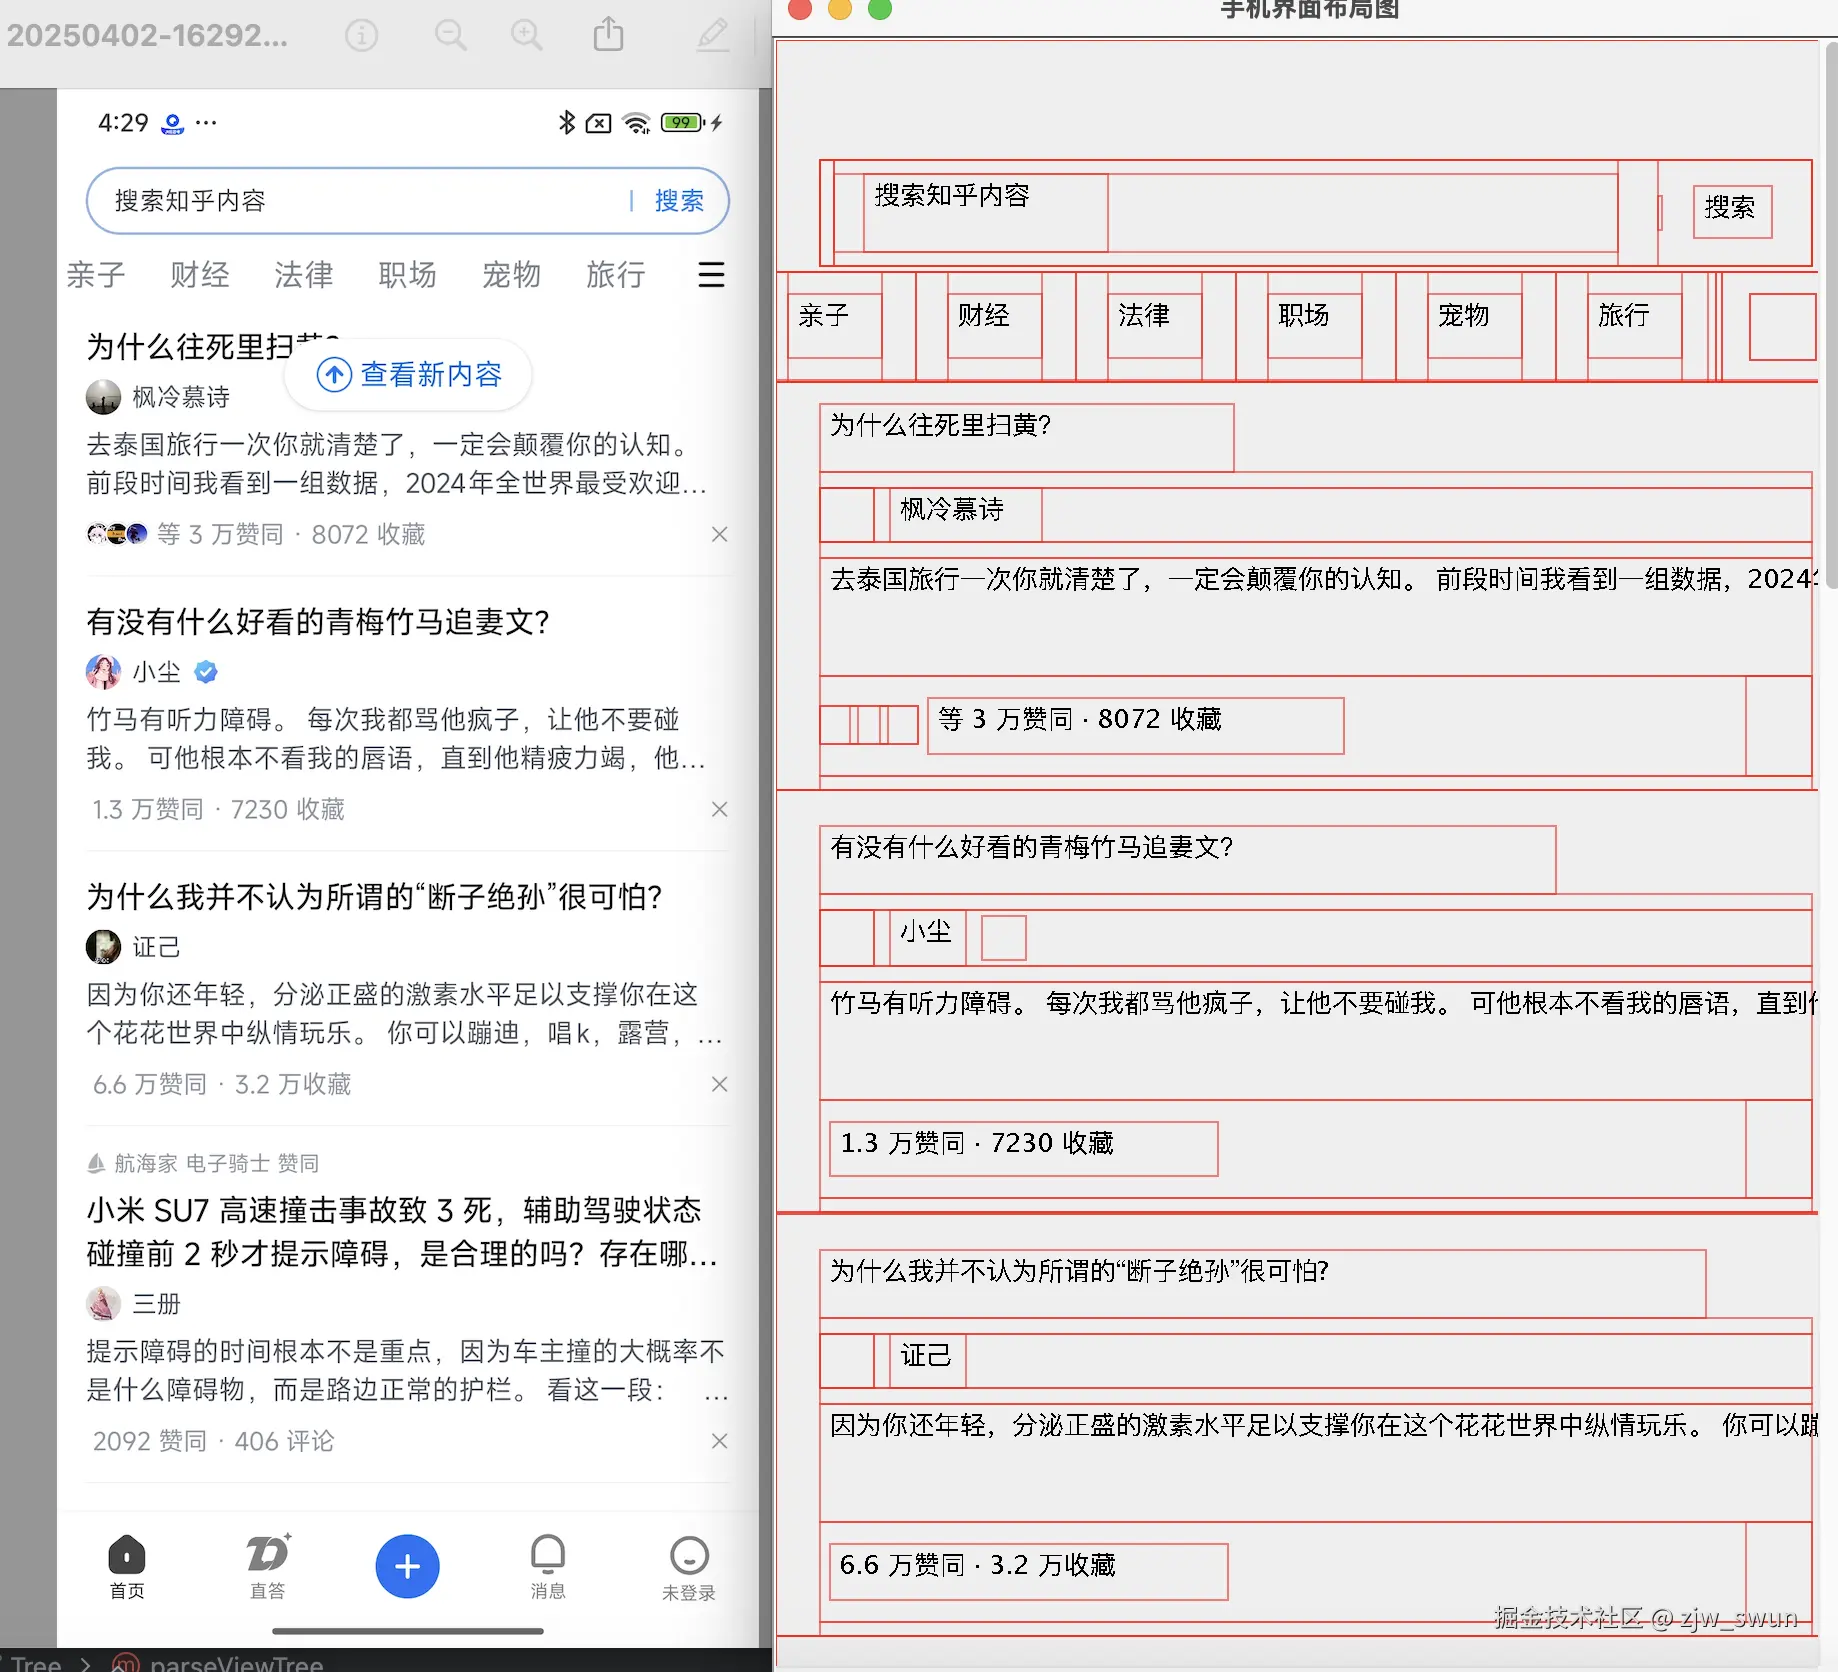Click the 旅行 box in the layout diagram
The height and width of the screenshot is (1672, 1838).
pos(1635,325)
